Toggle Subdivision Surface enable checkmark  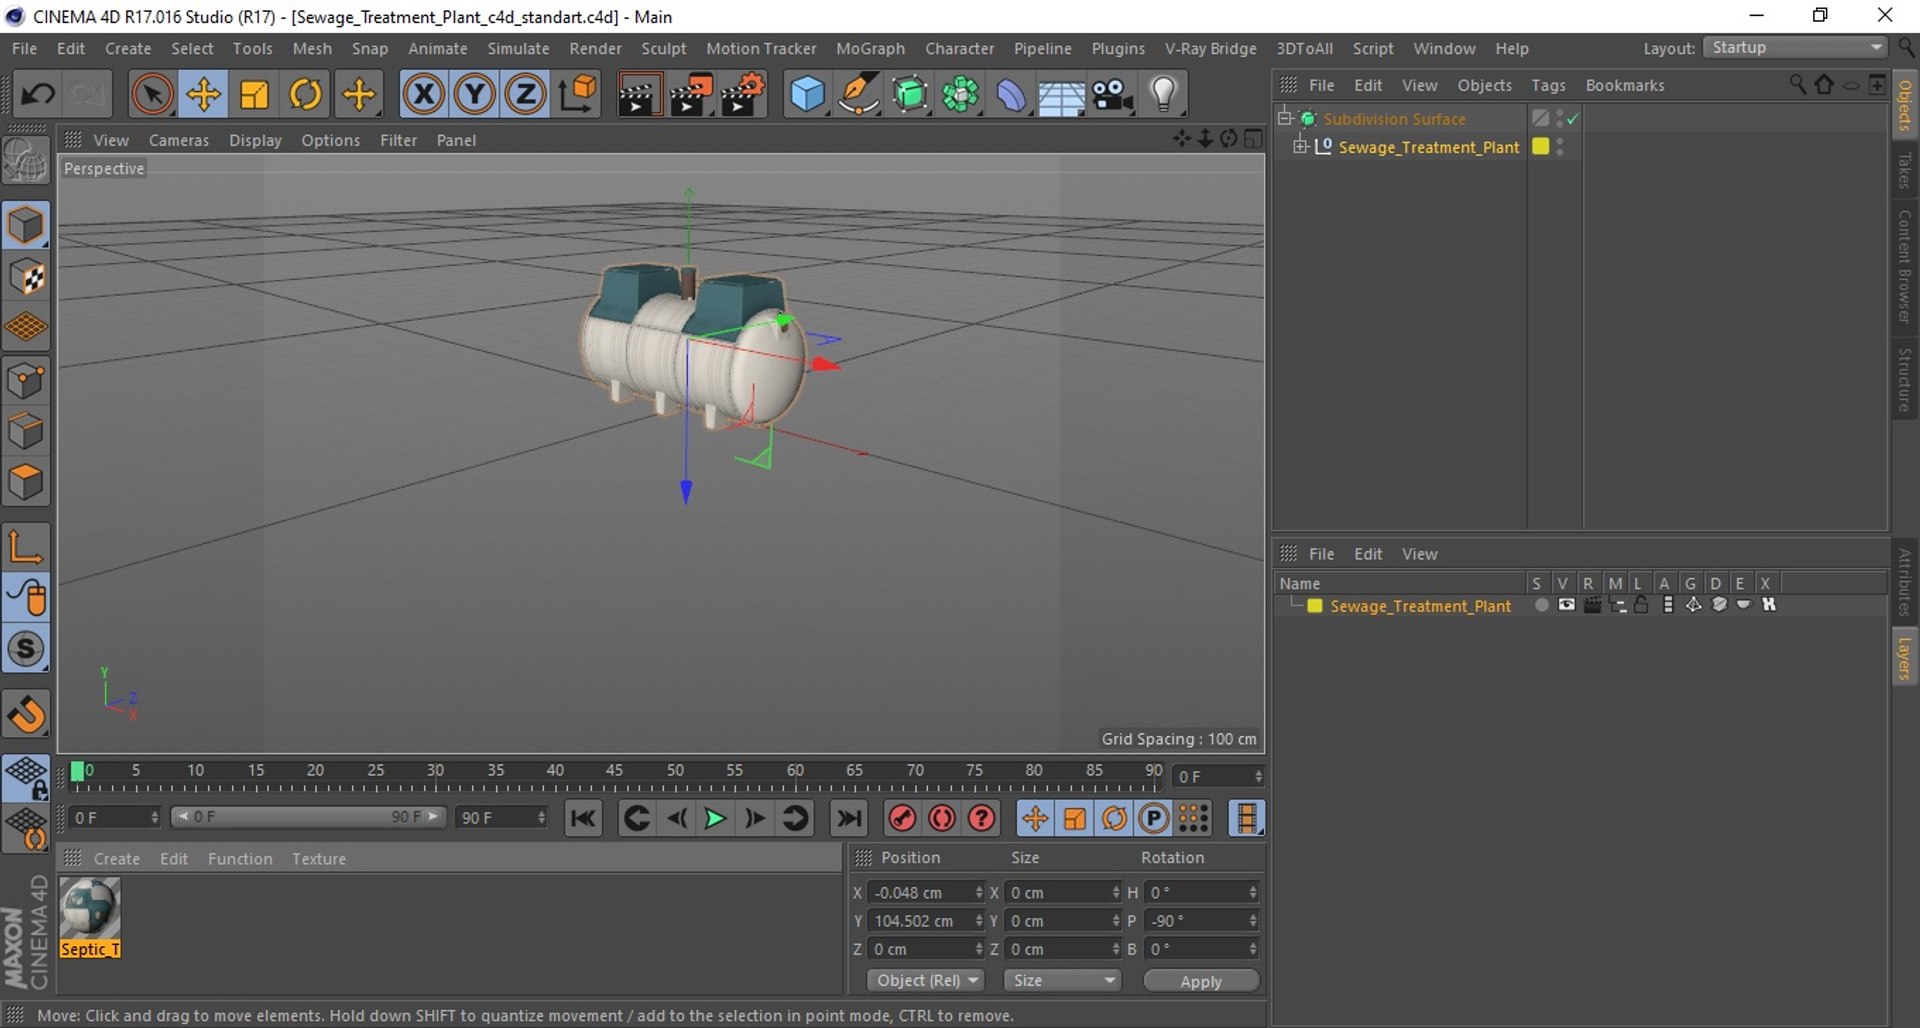point(1573,119)
